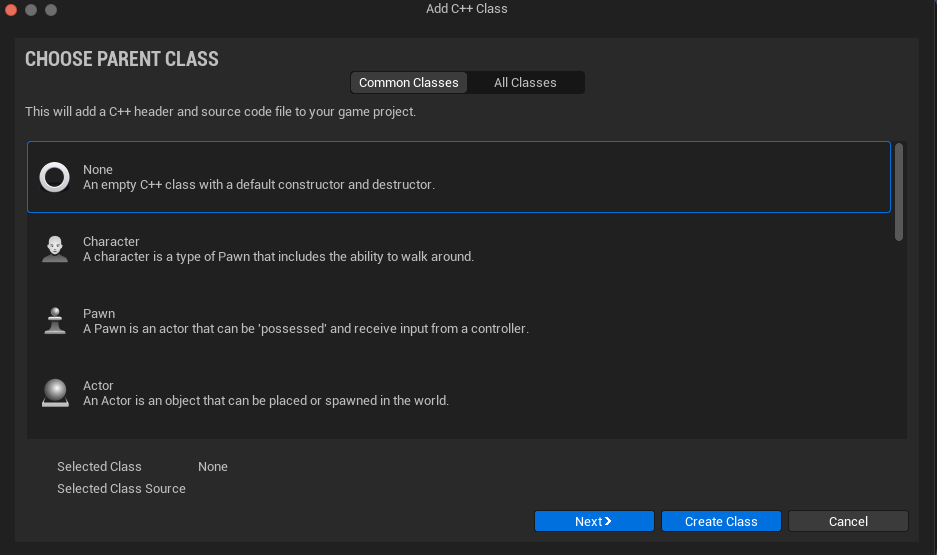The width and height of the screenshot is (937, 555).
Task: Click the Selected Class value None
Action: coord(213,467)
